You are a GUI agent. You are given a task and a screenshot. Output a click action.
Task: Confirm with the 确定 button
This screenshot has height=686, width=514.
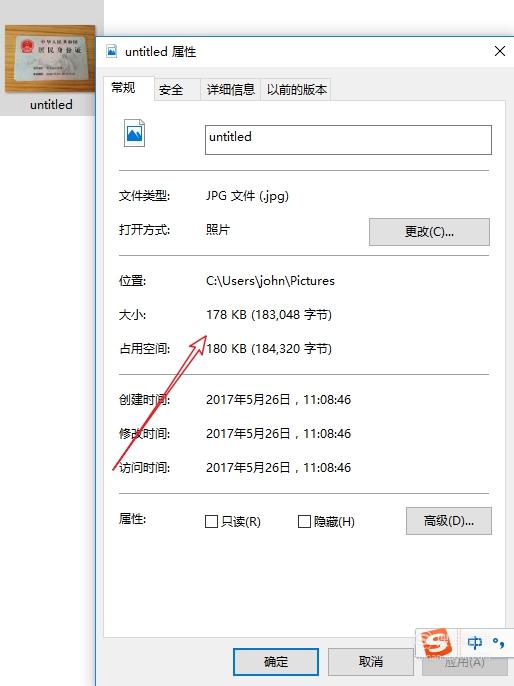coord(276,662)
